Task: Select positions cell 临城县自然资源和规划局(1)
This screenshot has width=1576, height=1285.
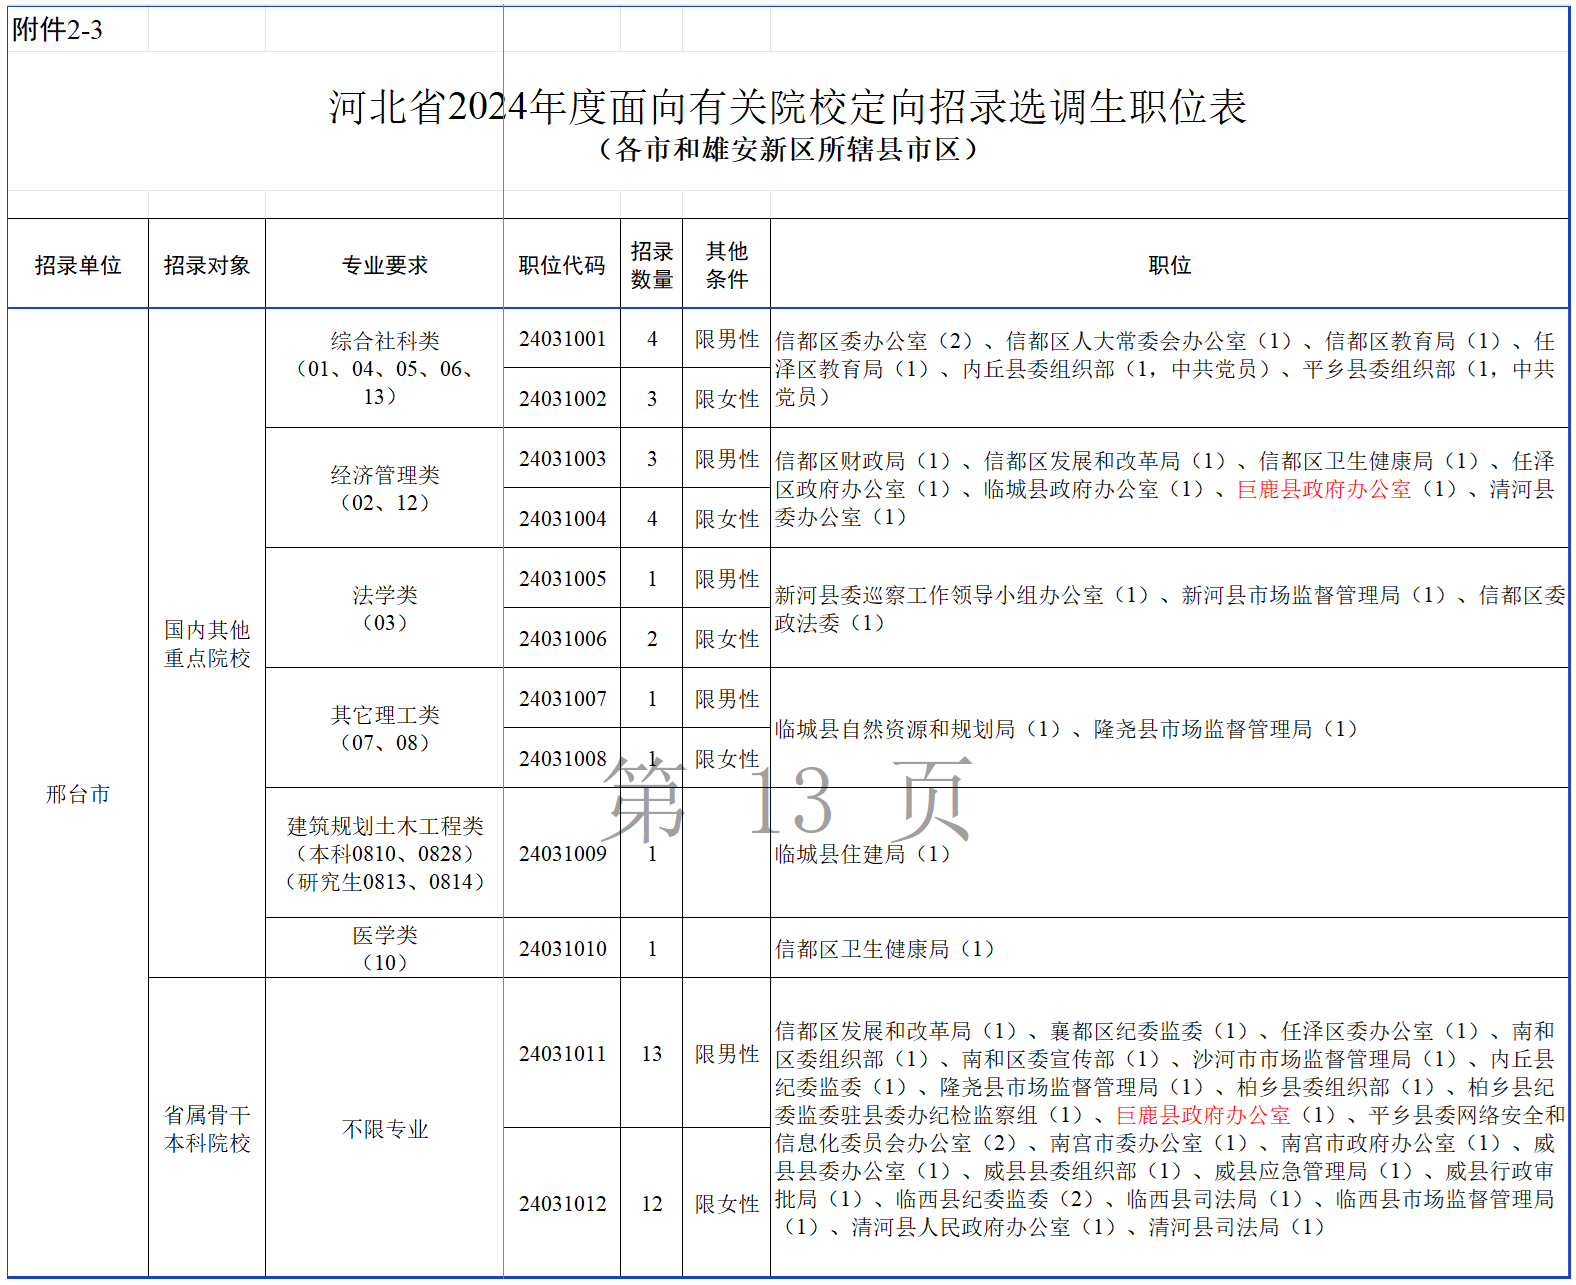Action: click(x=1170, y=729)
